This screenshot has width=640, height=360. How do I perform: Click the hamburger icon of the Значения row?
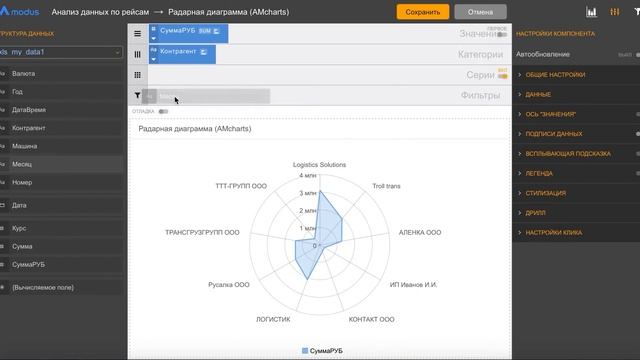click(x=138, y=33)
